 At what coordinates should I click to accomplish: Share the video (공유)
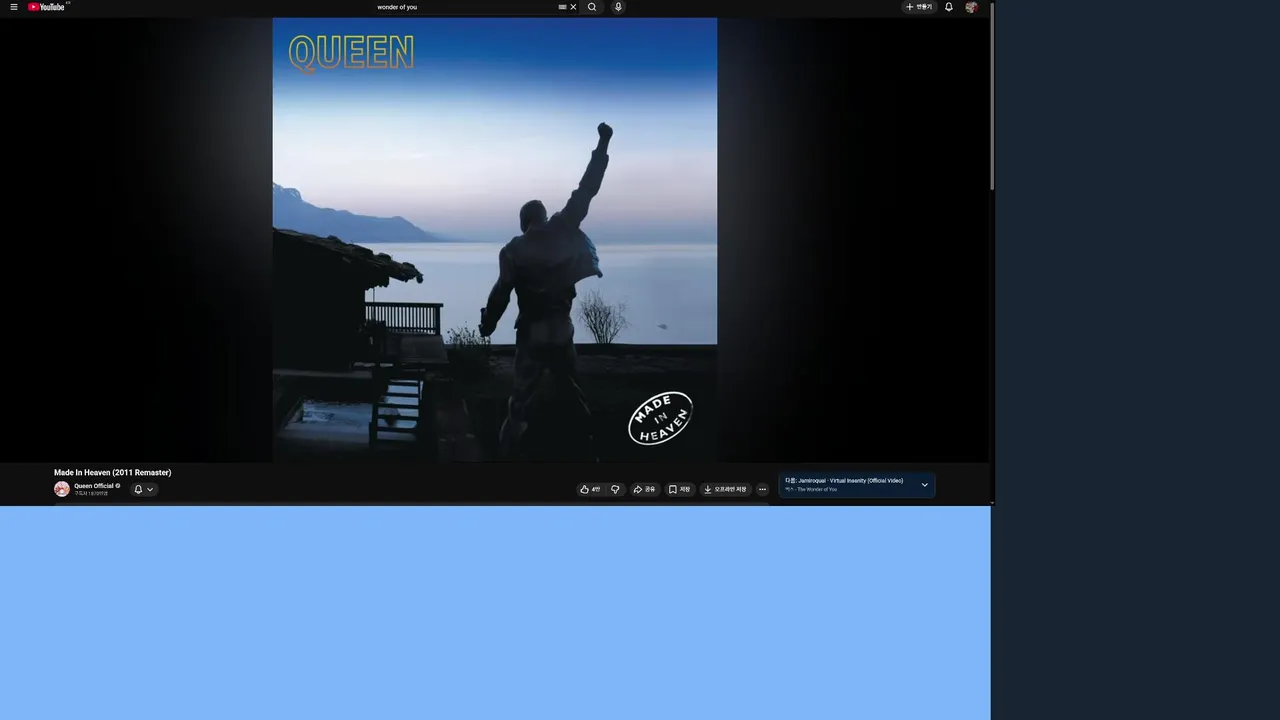[645, 489]
